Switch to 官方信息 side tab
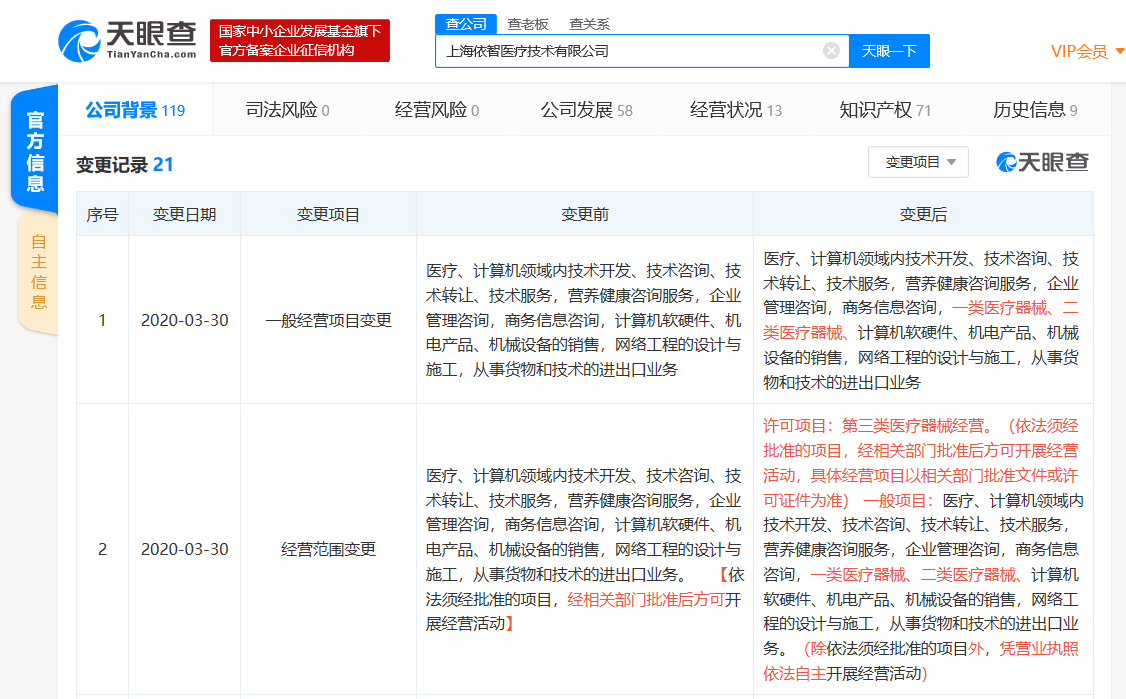Image resolution: width=1126 pixels, height=699 pixels. coord(34,151)
